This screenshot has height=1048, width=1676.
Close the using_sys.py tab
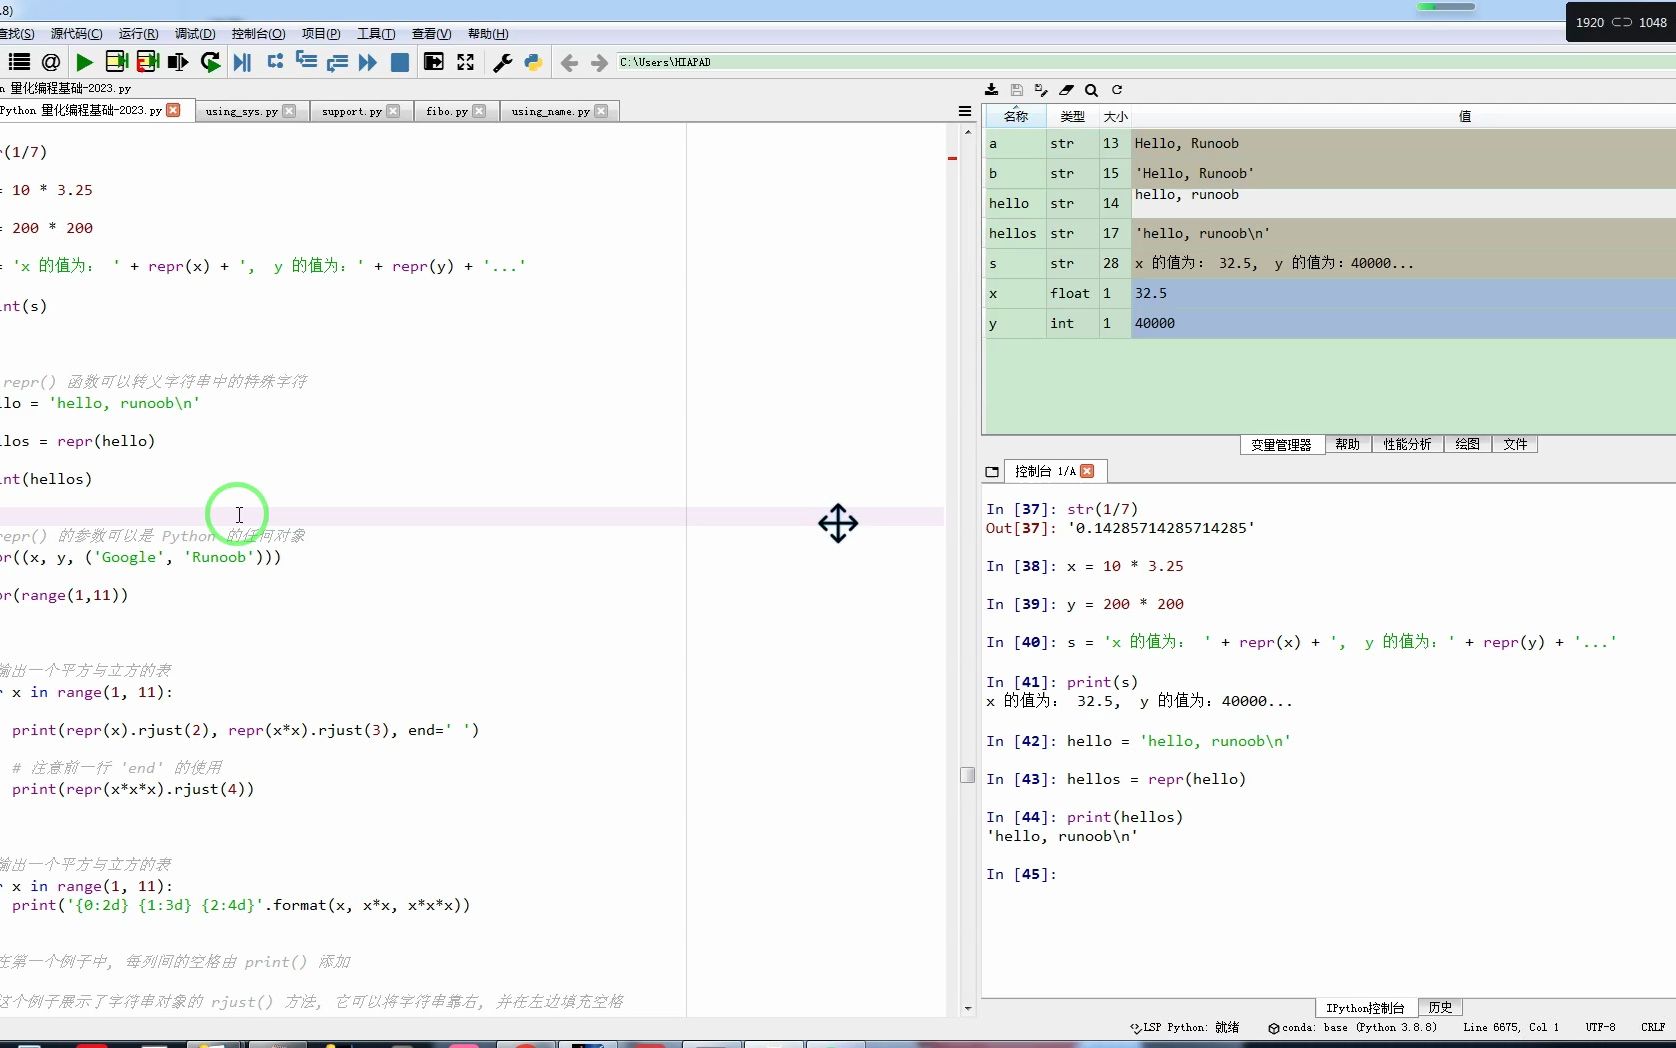289,111
